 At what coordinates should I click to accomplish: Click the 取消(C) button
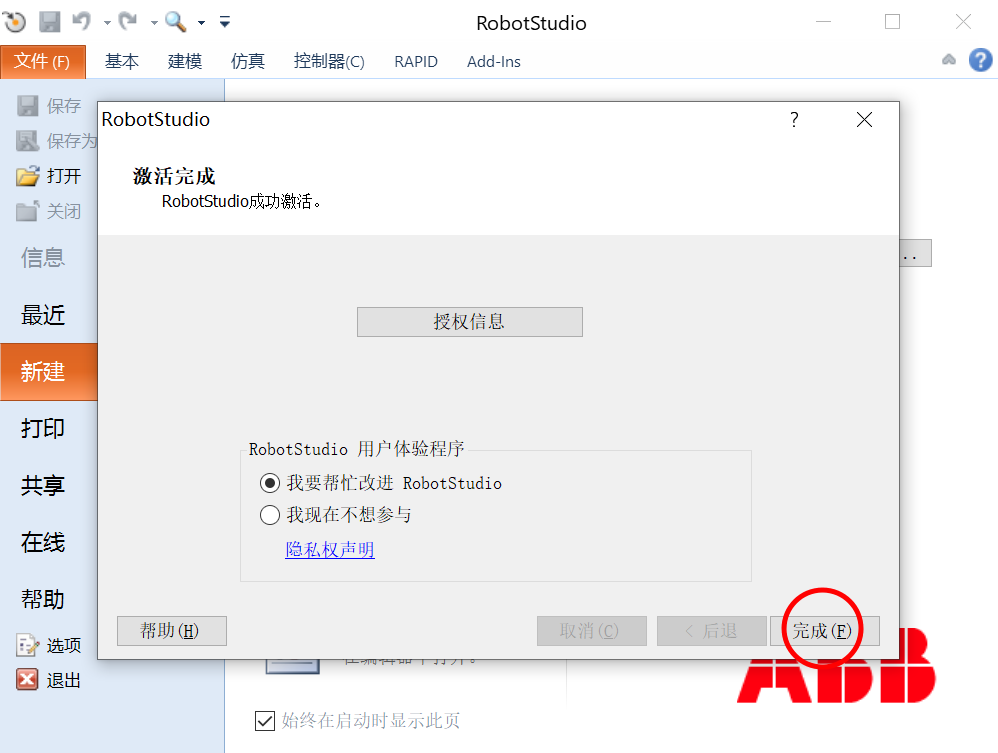point(592,631)
